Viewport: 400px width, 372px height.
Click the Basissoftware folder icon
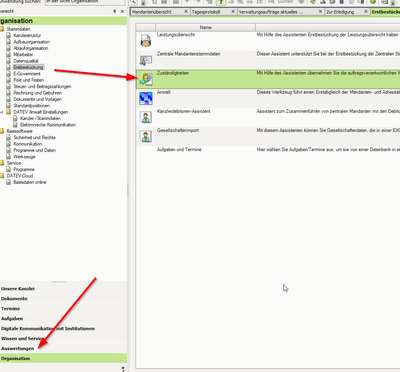coord(2,131)
